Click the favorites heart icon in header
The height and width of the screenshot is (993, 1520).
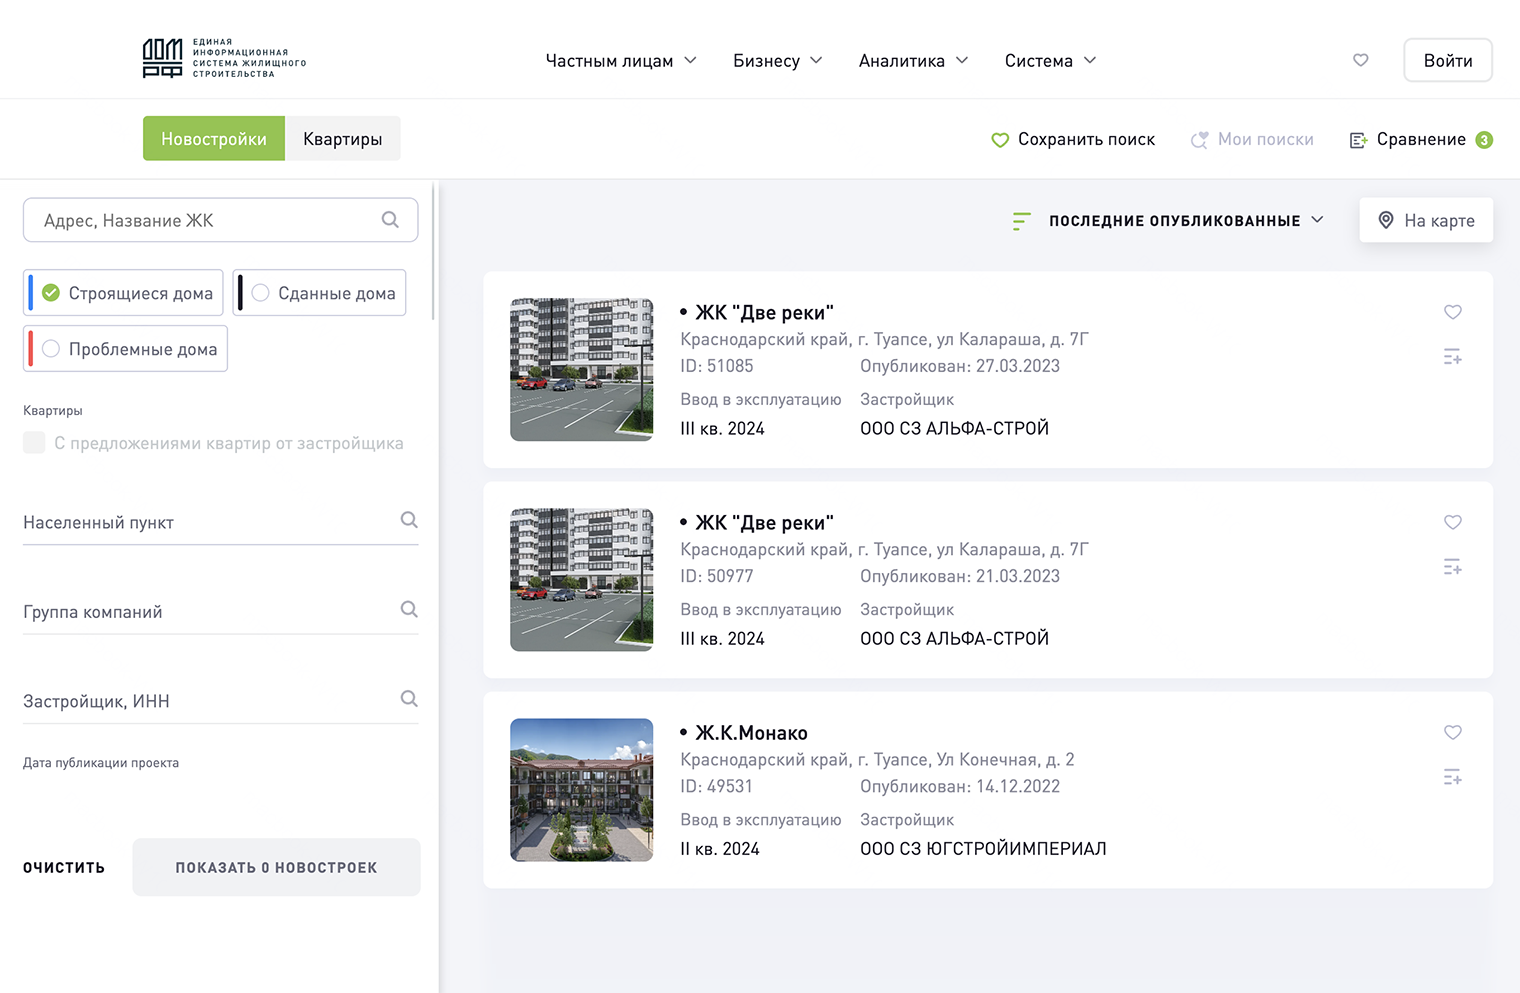pyautogui.click(x=1360, y=60)
